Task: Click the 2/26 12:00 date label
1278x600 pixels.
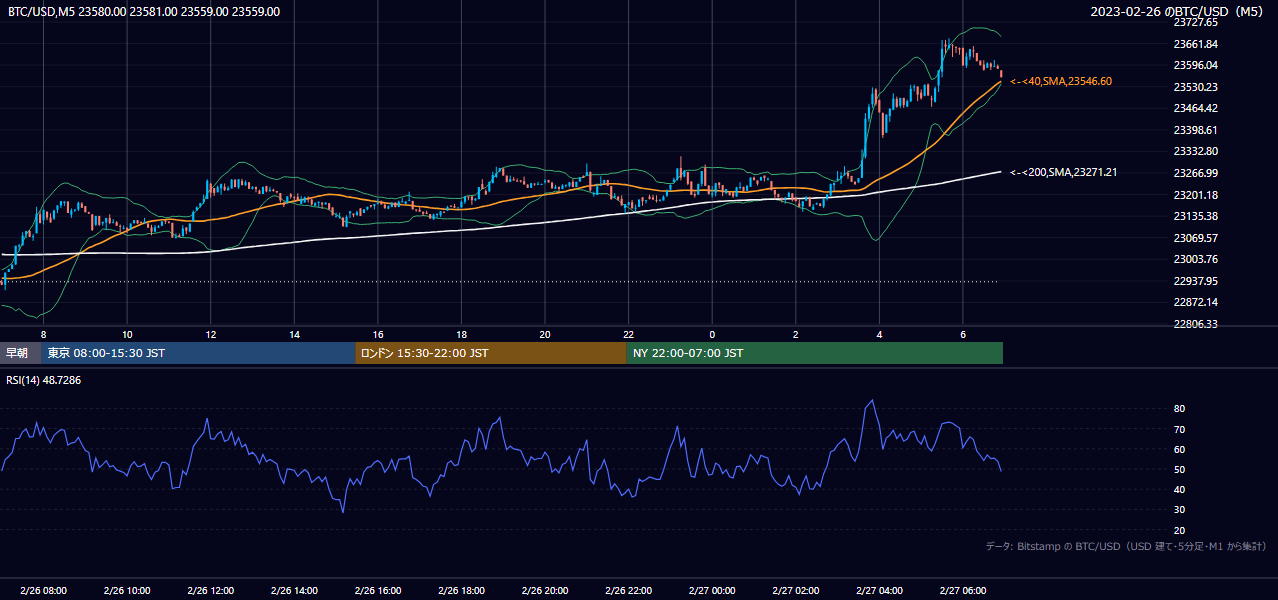Action: coord(210,591)
